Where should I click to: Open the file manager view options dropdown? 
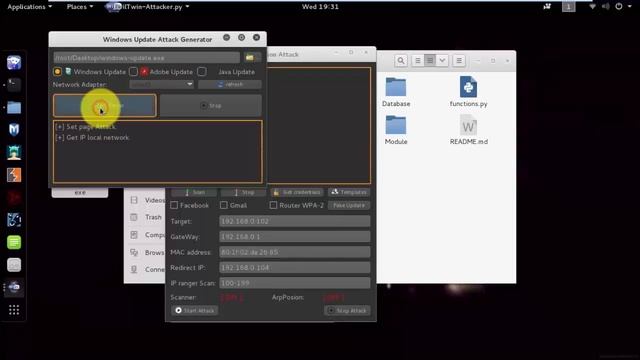(x=442, y=61)
